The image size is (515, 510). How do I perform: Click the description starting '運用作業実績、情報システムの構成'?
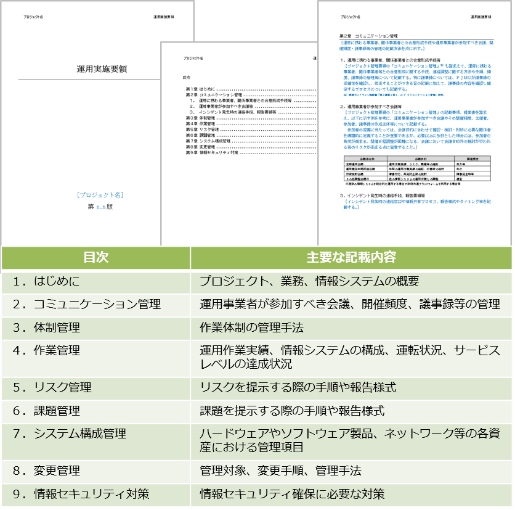point(350,357)
